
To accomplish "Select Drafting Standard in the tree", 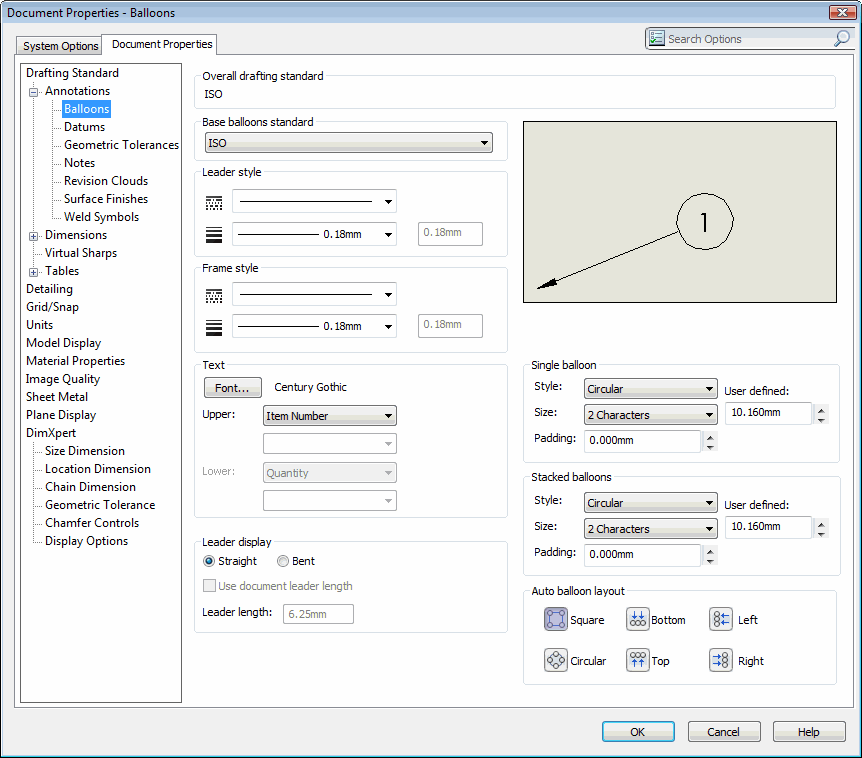I will coord(72,73).
